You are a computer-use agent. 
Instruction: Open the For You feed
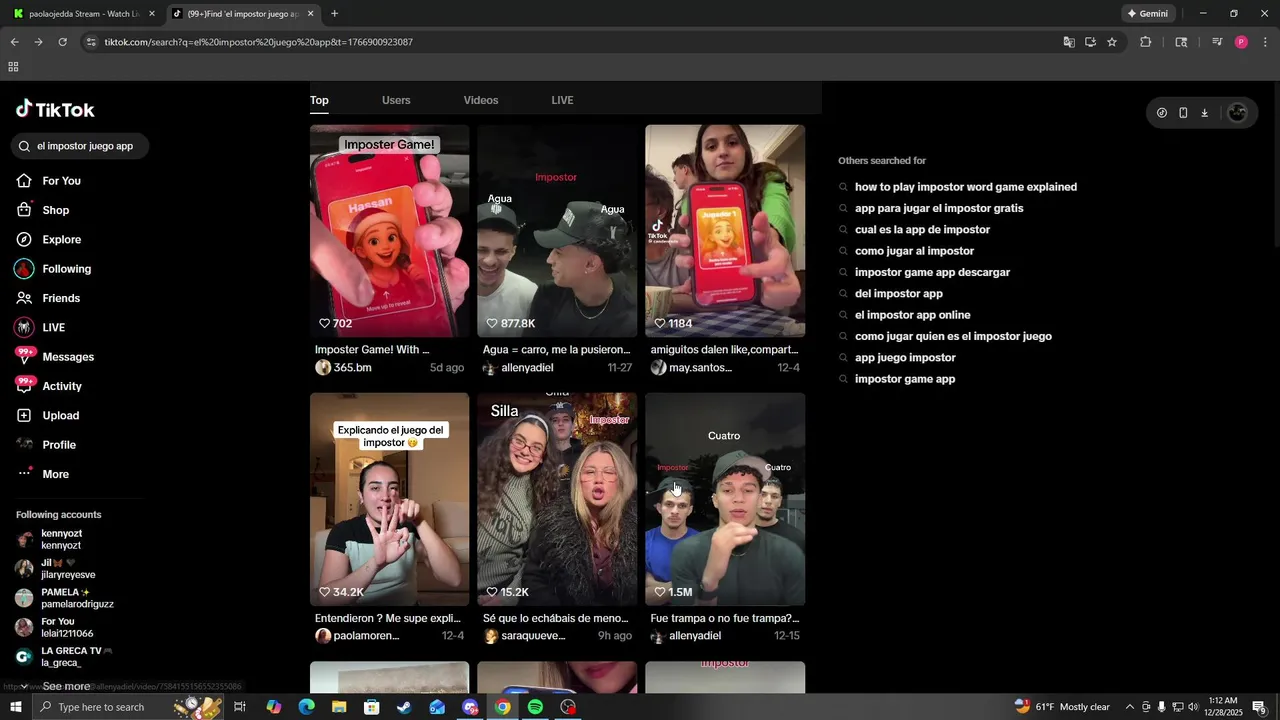click(x=61, y=181)
